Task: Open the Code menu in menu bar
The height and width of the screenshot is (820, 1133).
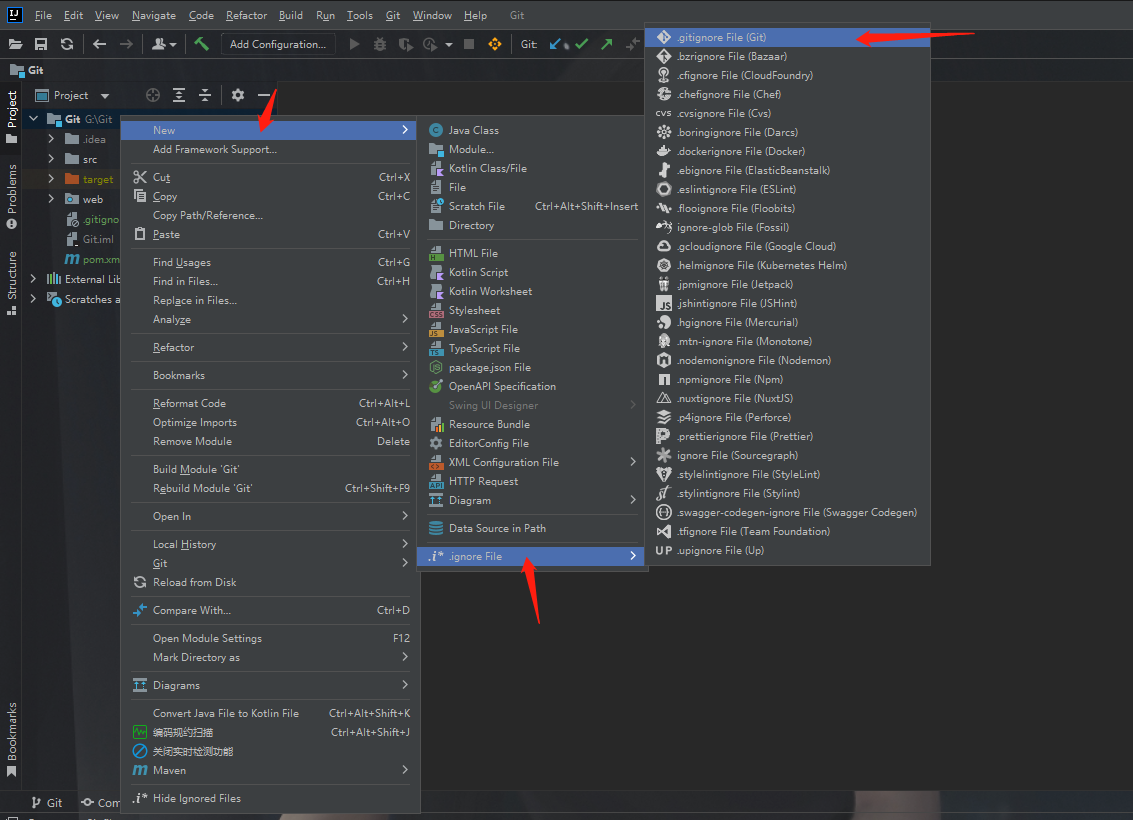Action: pos(201,15)
